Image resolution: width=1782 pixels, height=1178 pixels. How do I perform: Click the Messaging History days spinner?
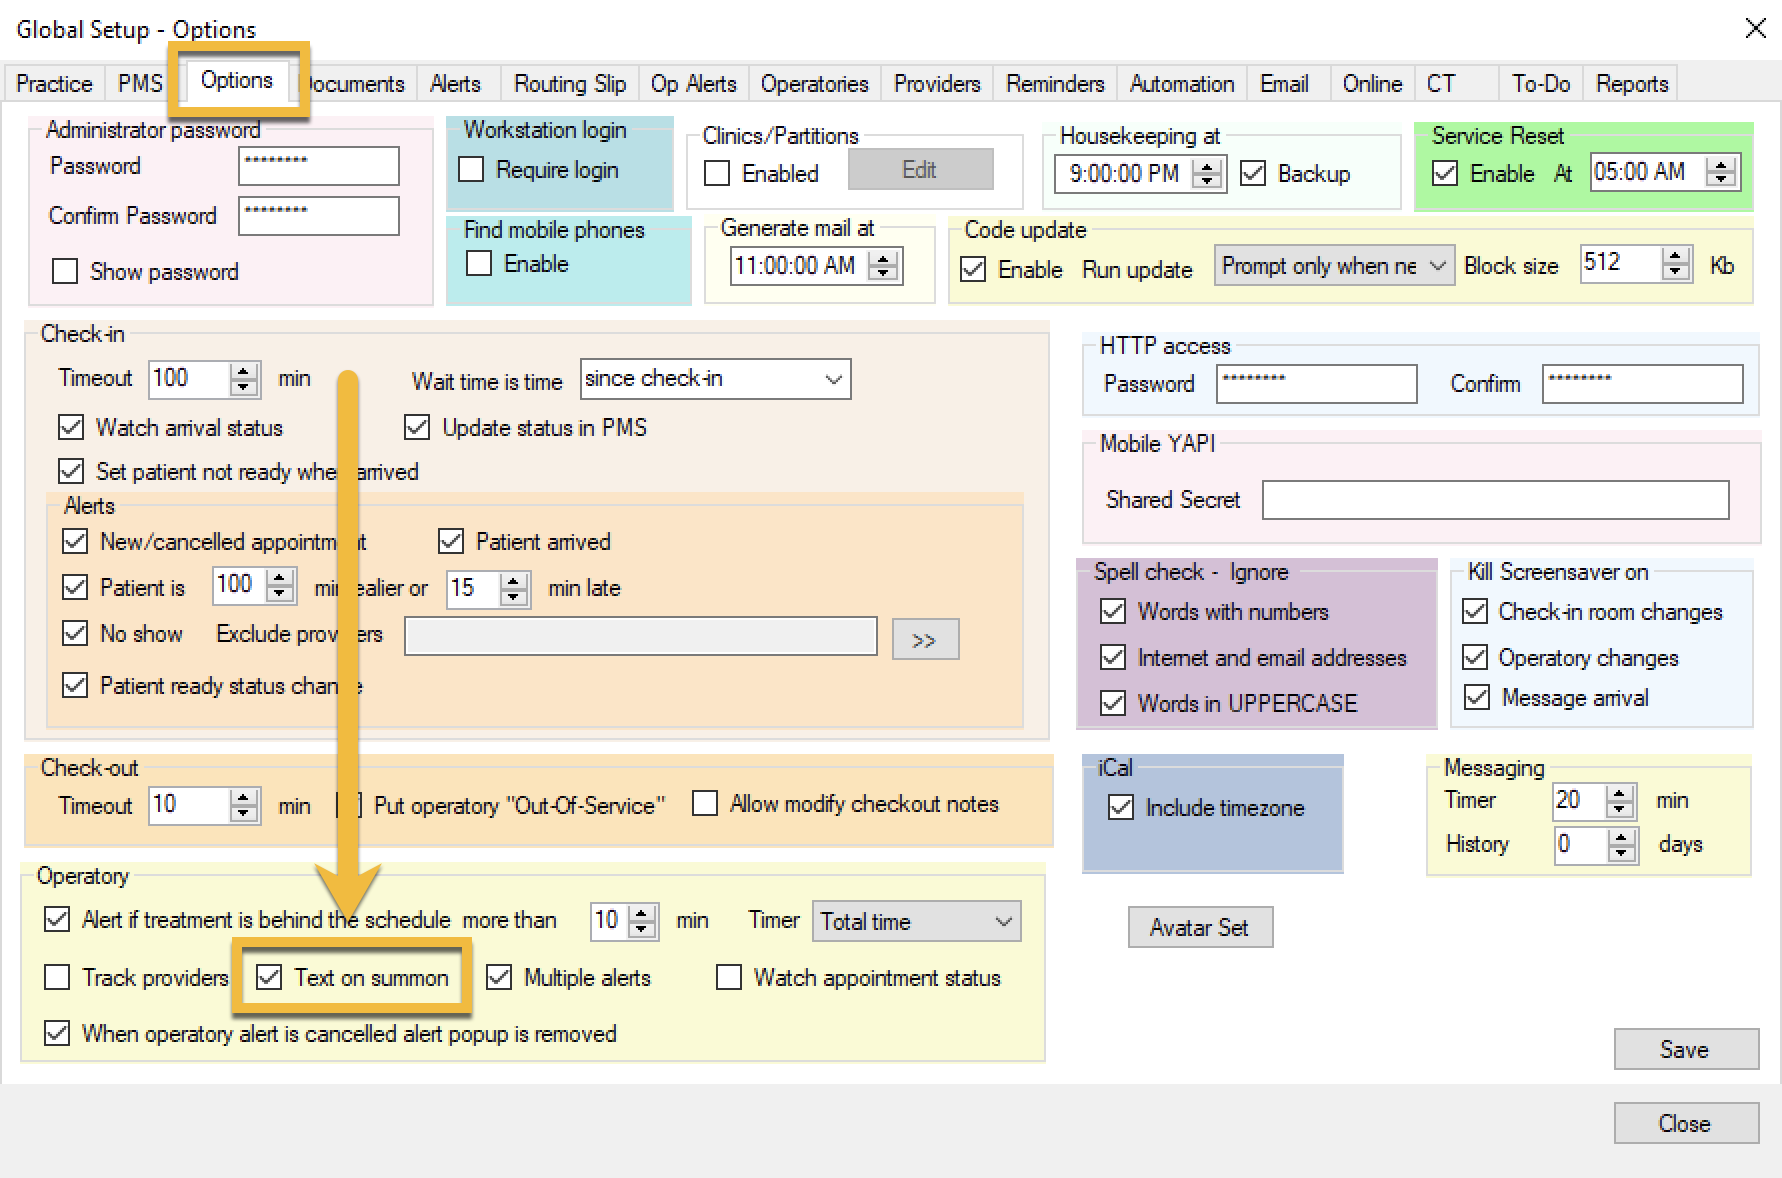(x=1621, y=845)
